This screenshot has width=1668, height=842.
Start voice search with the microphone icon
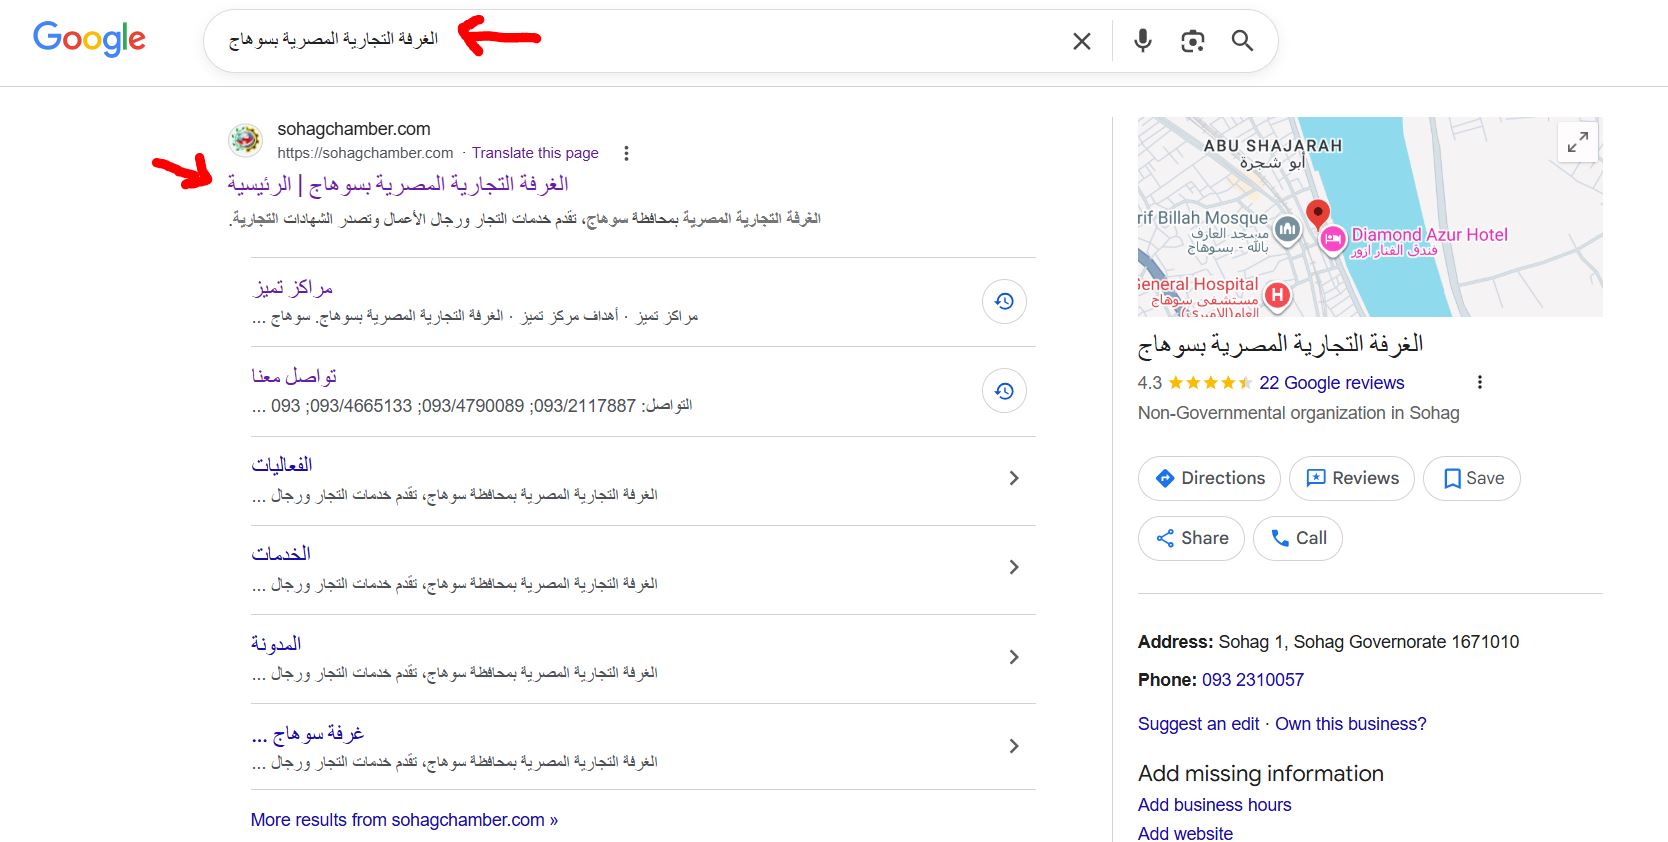(1142, 41)
